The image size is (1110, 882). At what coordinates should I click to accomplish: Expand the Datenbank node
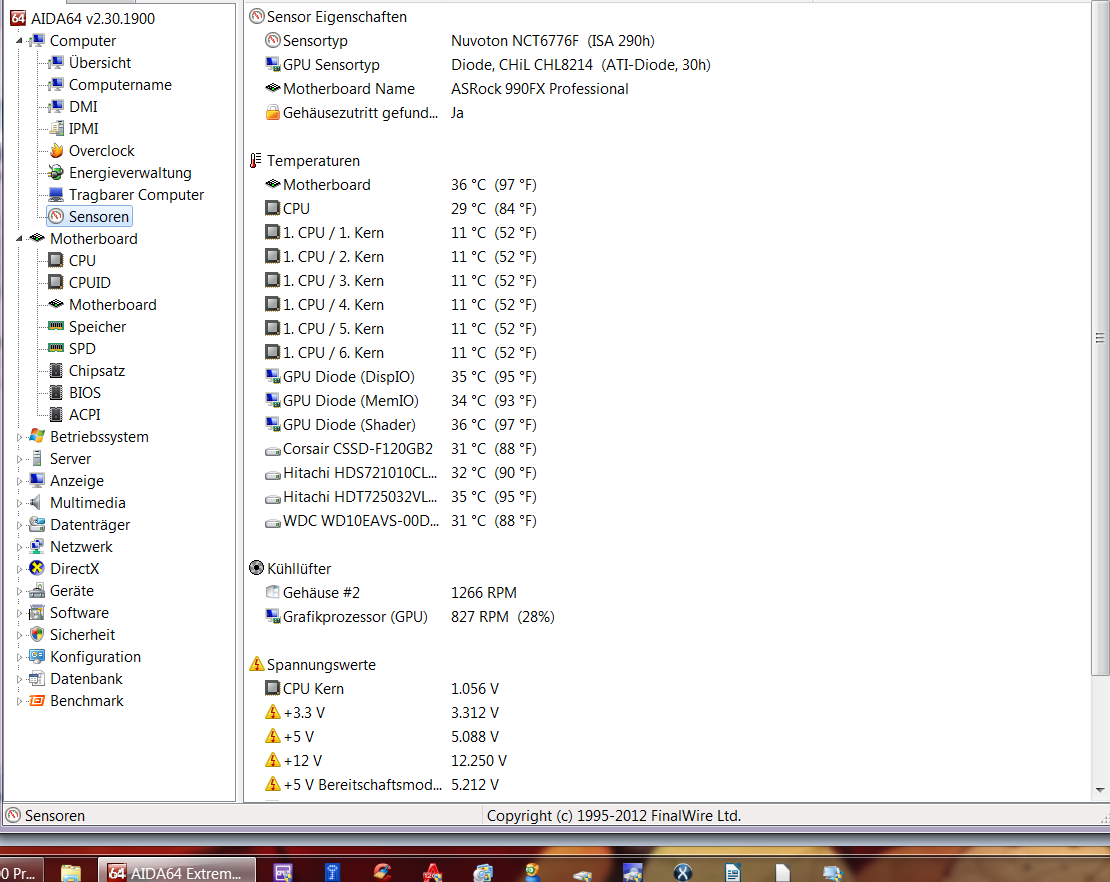19,679
